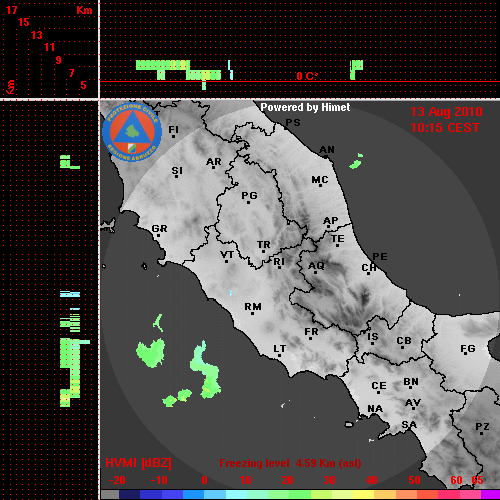Click the radar echo off the AN coast
The image size is (500, 500).
point(356,162)
